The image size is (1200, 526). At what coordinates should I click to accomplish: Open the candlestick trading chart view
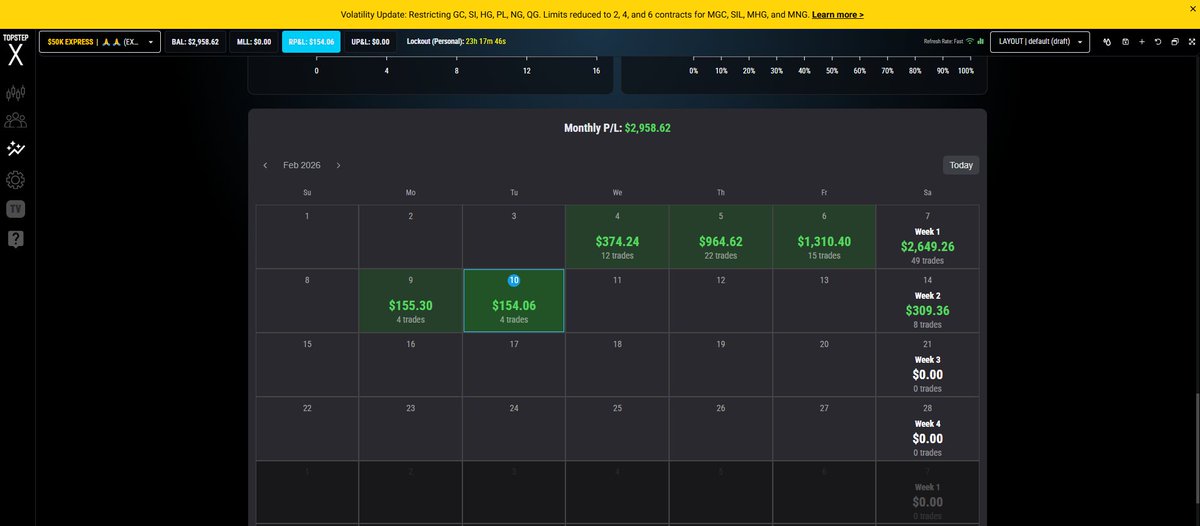(15, 93)
